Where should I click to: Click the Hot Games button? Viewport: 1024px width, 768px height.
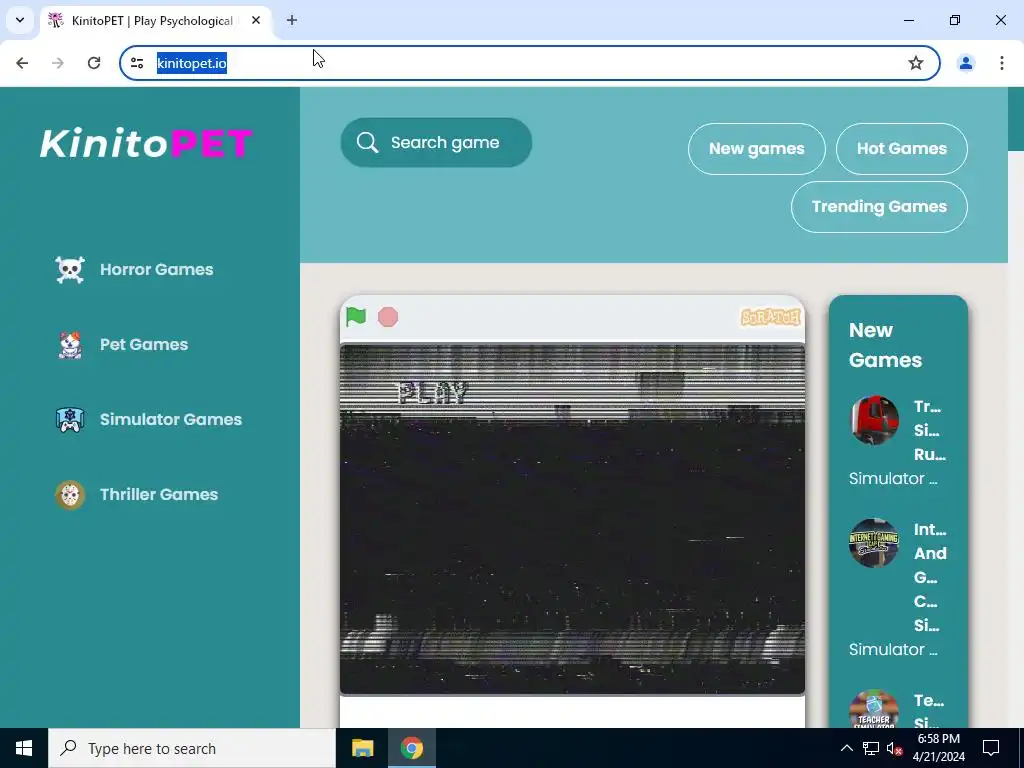901,149
